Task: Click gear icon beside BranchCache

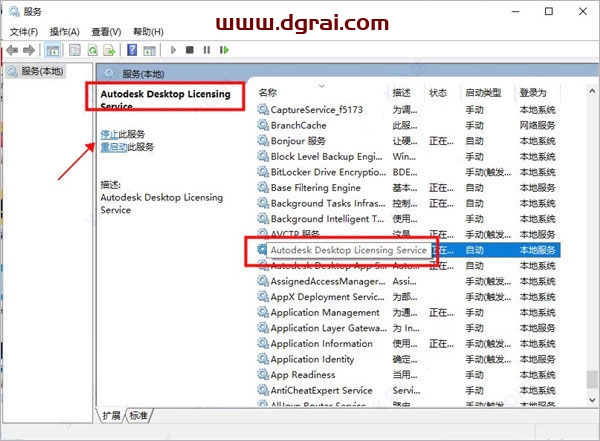Action: point(263,125)
